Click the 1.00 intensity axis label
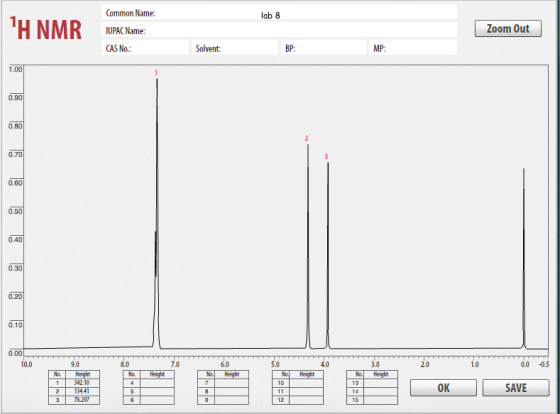The width and height of the screenshot is (560, 414). (x=15, y=69)
